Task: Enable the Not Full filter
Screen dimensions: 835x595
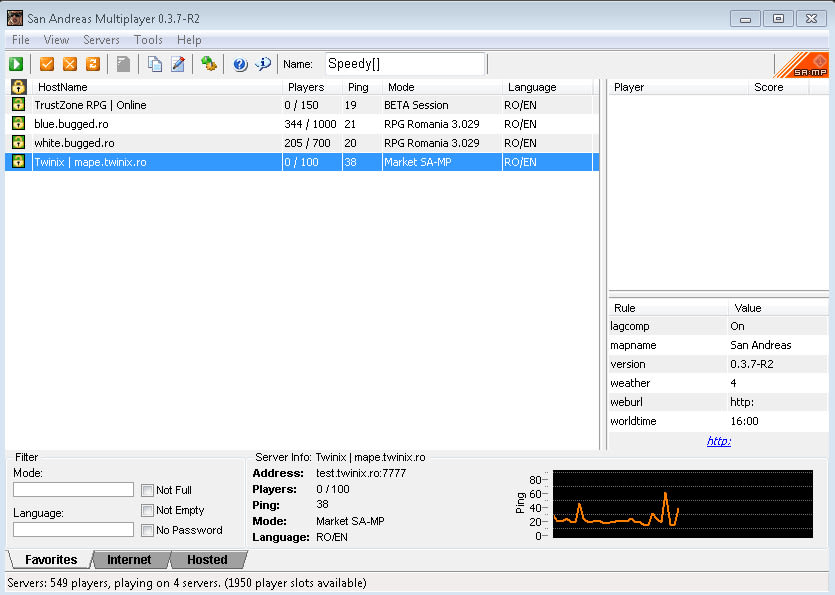Action: click(x=148, y=490)
